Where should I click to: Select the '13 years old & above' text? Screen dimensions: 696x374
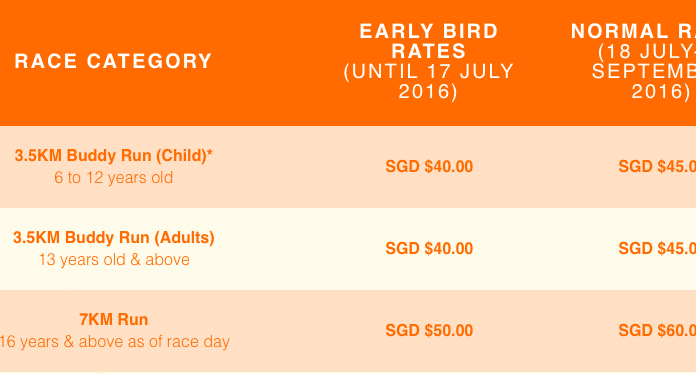[114, 260]
